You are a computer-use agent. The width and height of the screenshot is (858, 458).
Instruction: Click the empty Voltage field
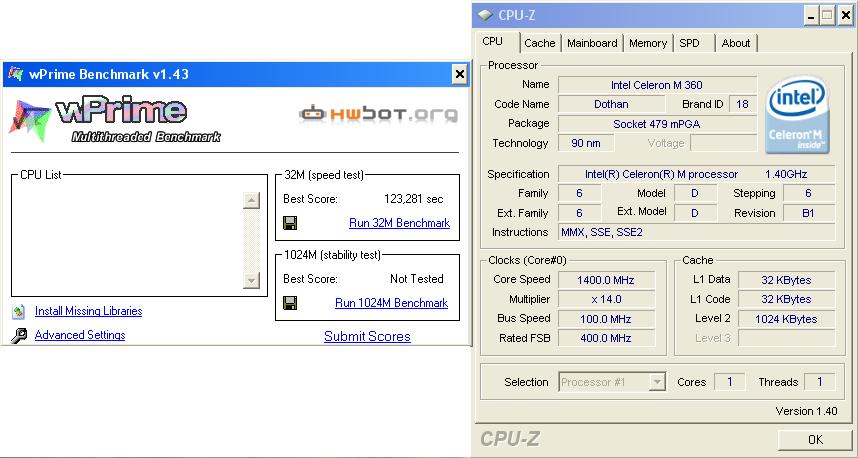(x=723, y=143)
